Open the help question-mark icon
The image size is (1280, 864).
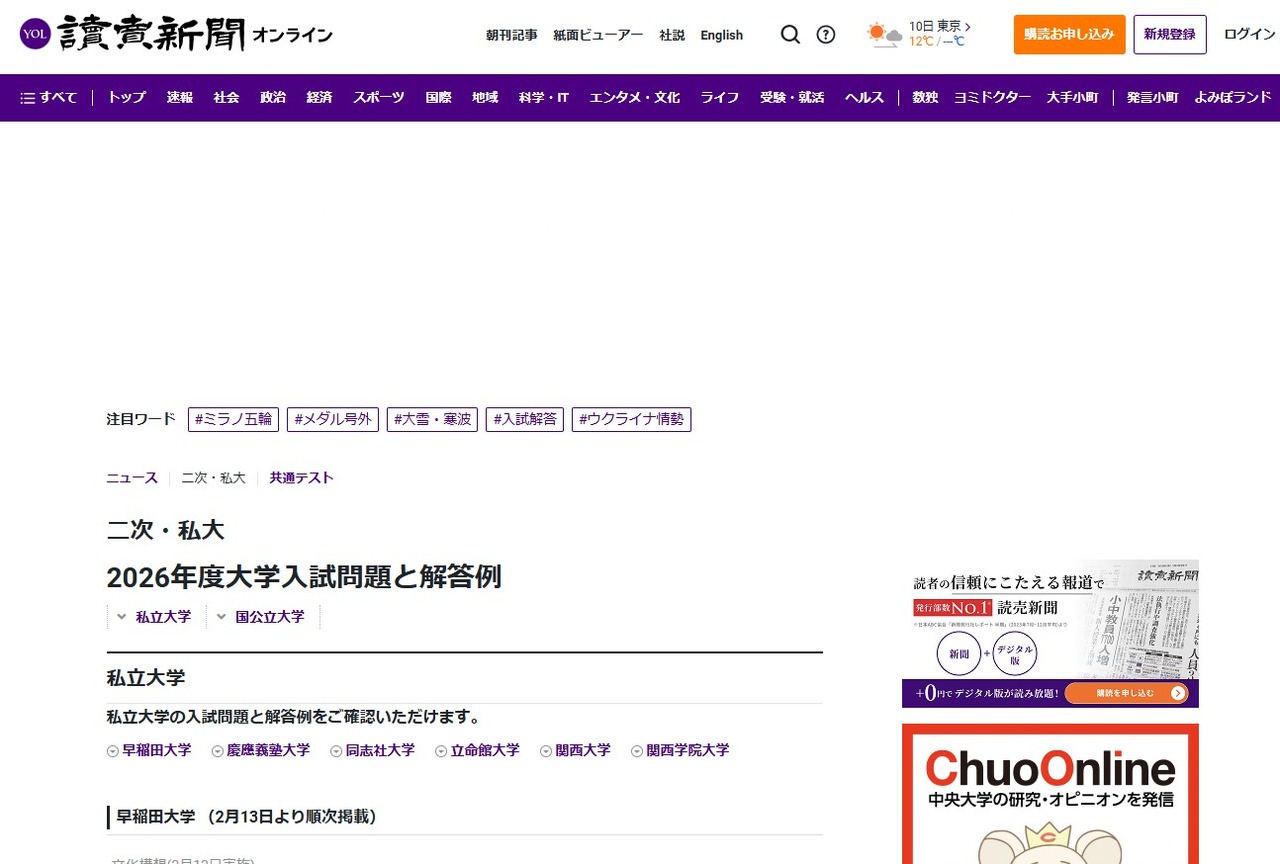pos(826,34)
